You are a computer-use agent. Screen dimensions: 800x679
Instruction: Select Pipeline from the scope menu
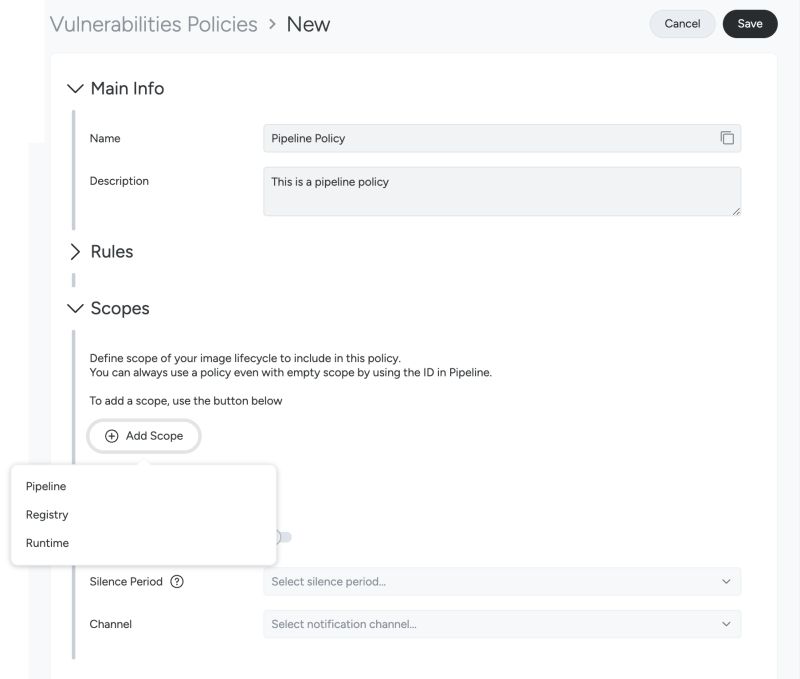coord(47,486)
